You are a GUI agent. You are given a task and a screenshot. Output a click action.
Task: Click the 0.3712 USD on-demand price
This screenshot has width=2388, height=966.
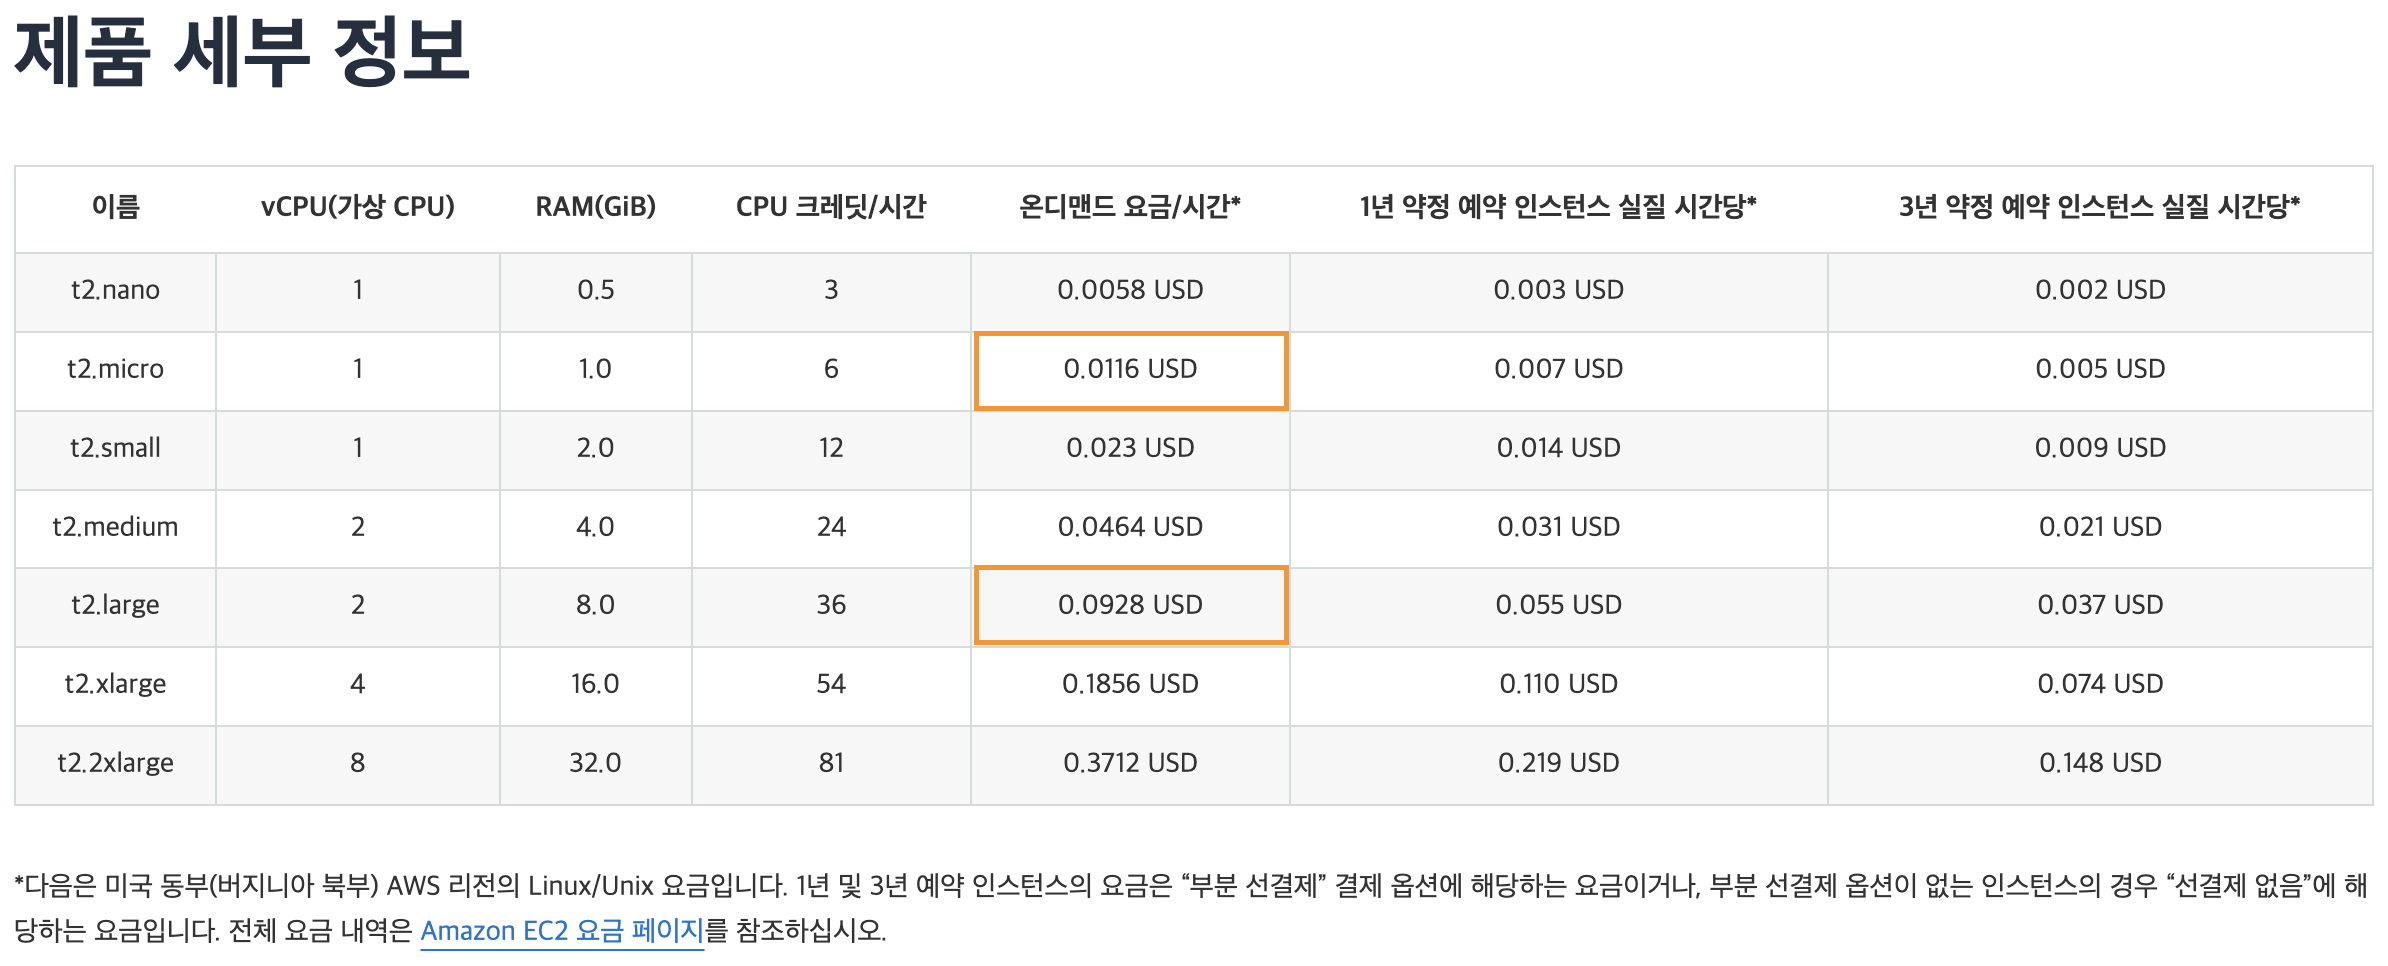point(1130,763)
